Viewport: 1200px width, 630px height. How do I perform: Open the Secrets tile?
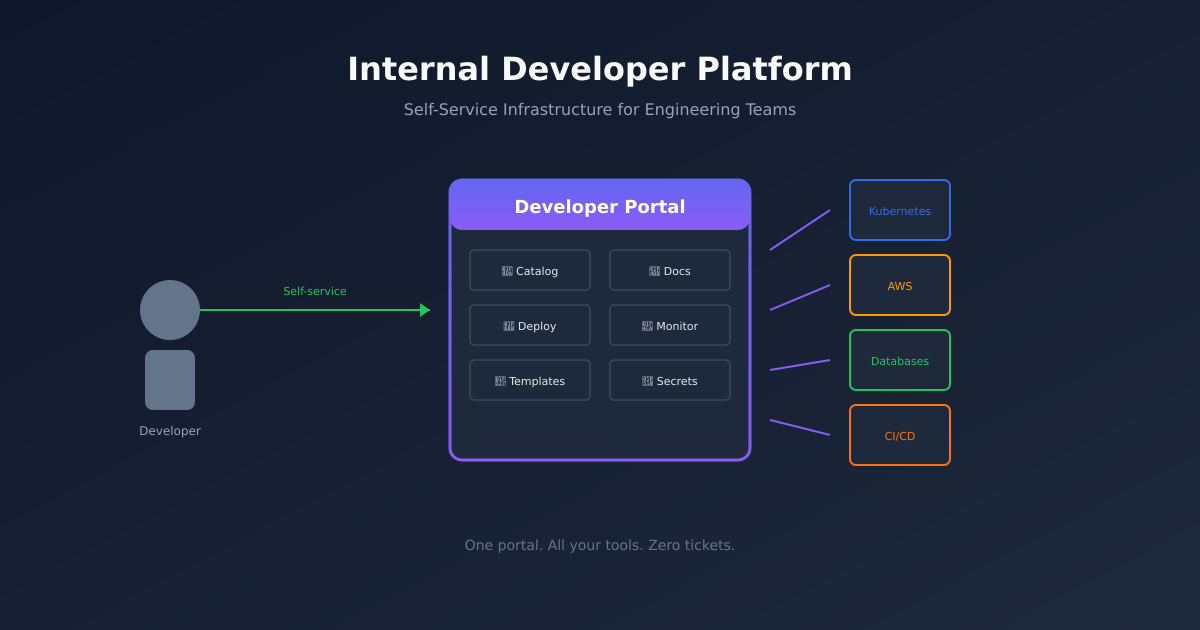[x=670, y=380]
